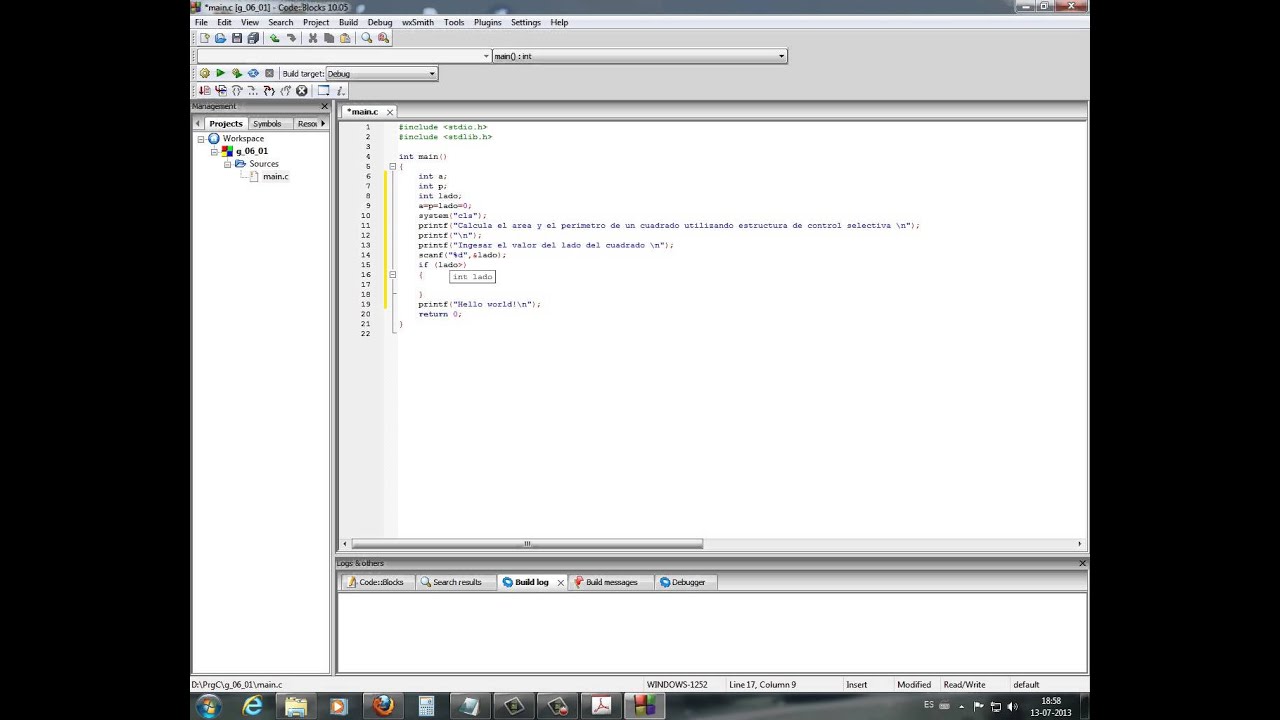Click the Run to cursor debugger icon
The width and height of the screenshot is (1280, 720).
(x=221, y=90)
